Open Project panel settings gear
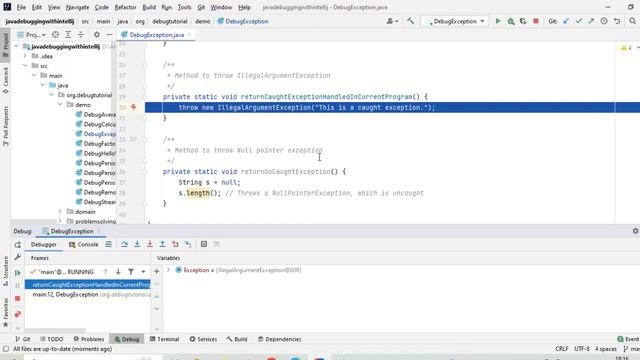The height and width of the screenshot is (360, 640). point(97,35)
